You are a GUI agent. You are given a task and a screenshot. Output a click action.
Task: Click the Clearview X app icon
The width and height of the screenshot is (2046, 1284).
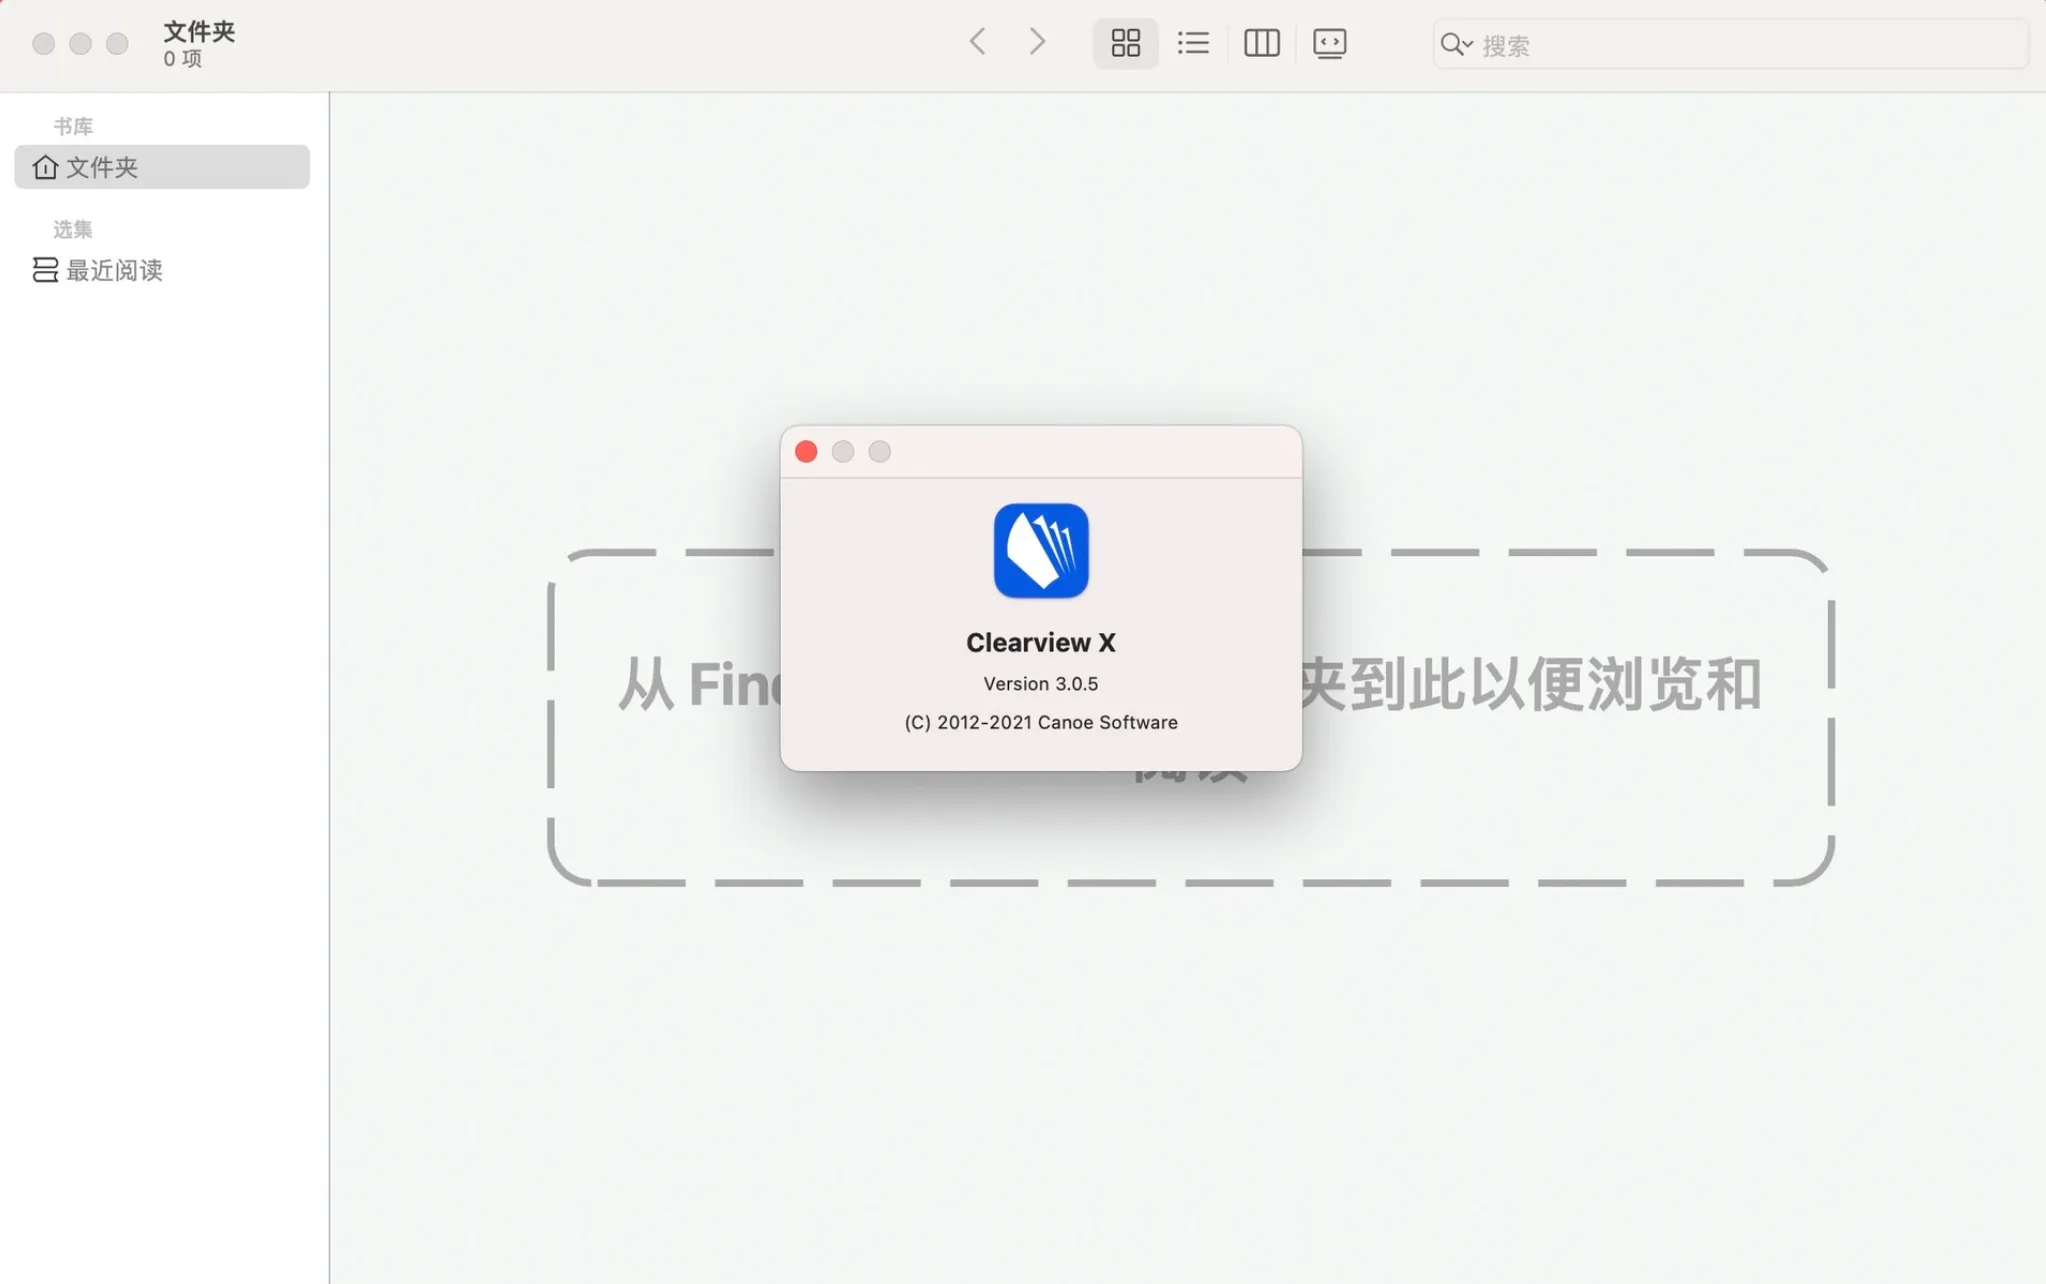pyautogui.click(x=1041, y=551)
